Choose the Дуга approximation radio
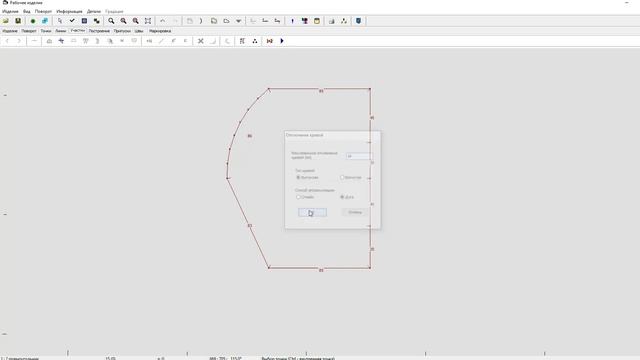 tap(342, 197)
